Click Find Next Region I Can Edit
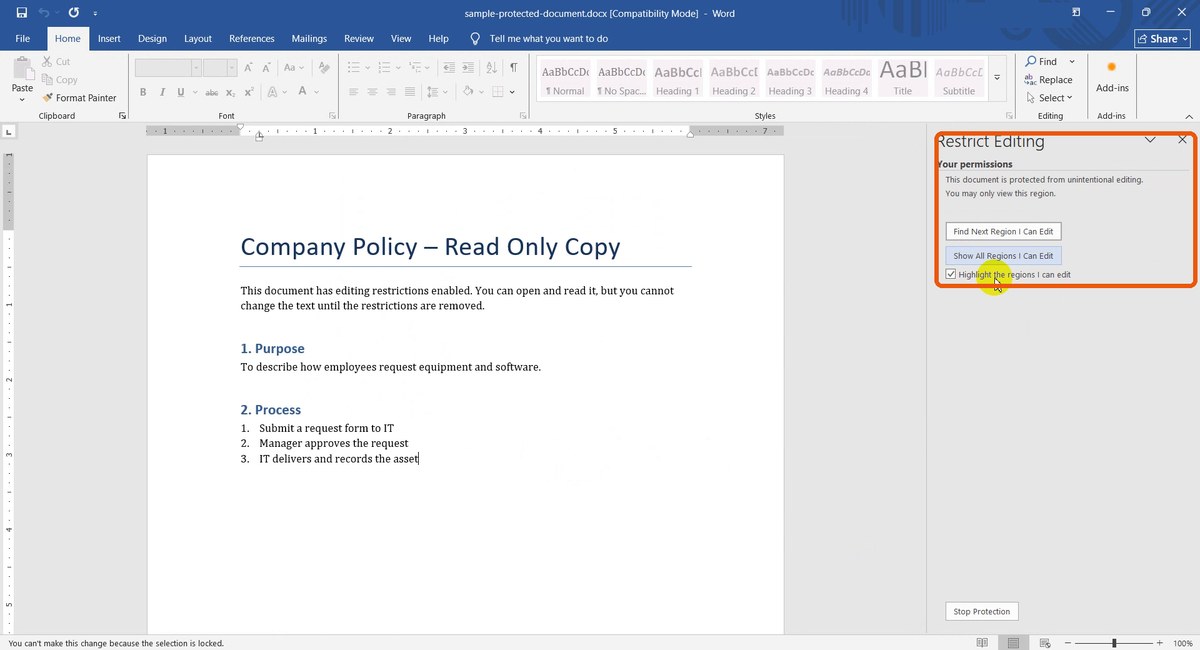 coord(1003,231)
